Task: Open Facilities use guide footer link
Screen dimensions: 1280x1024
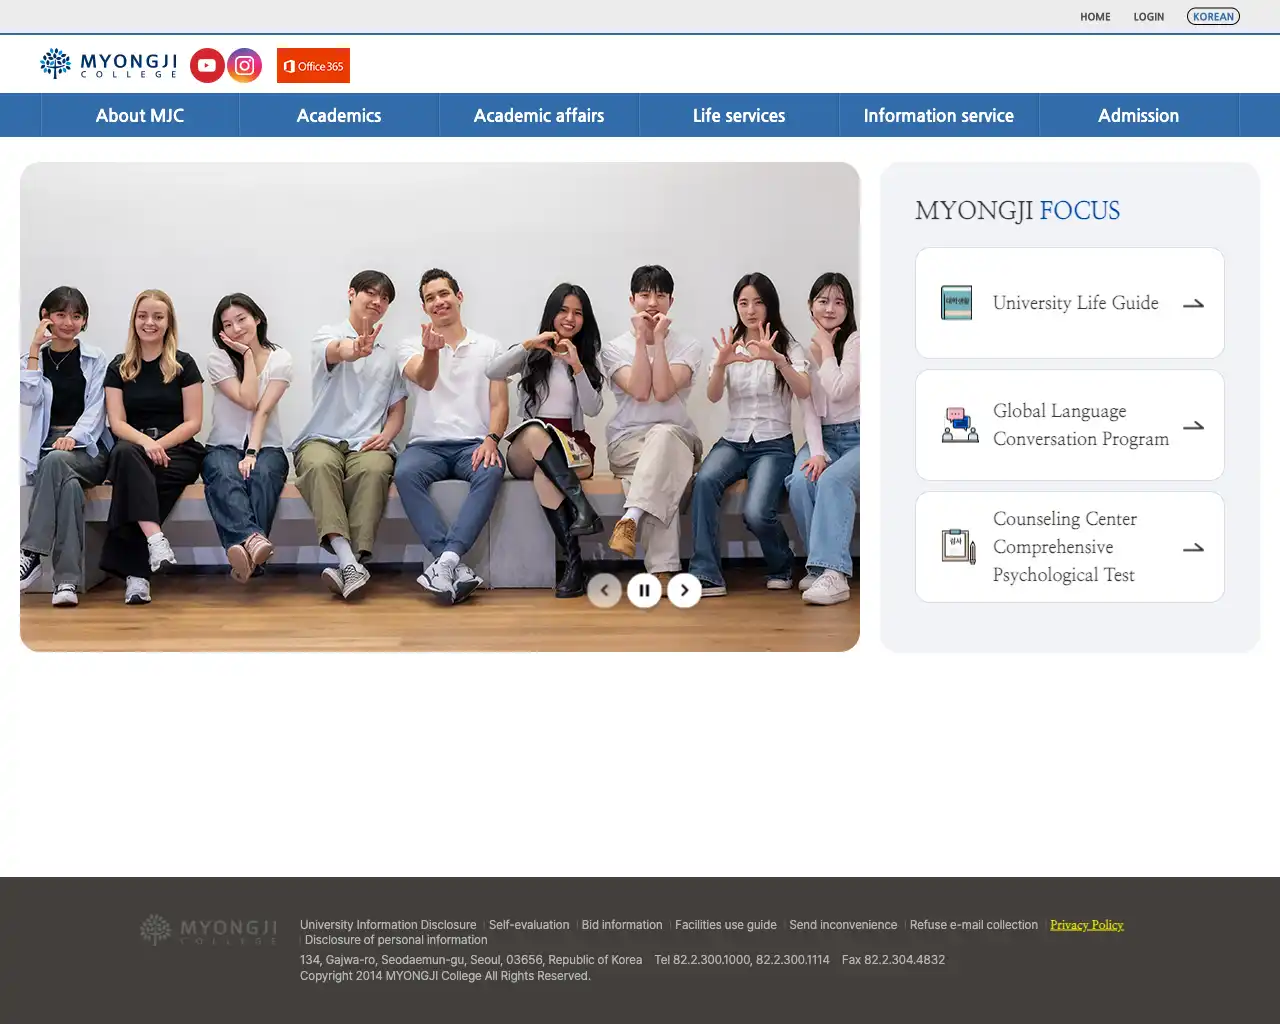Action: (x=726, y=925)
